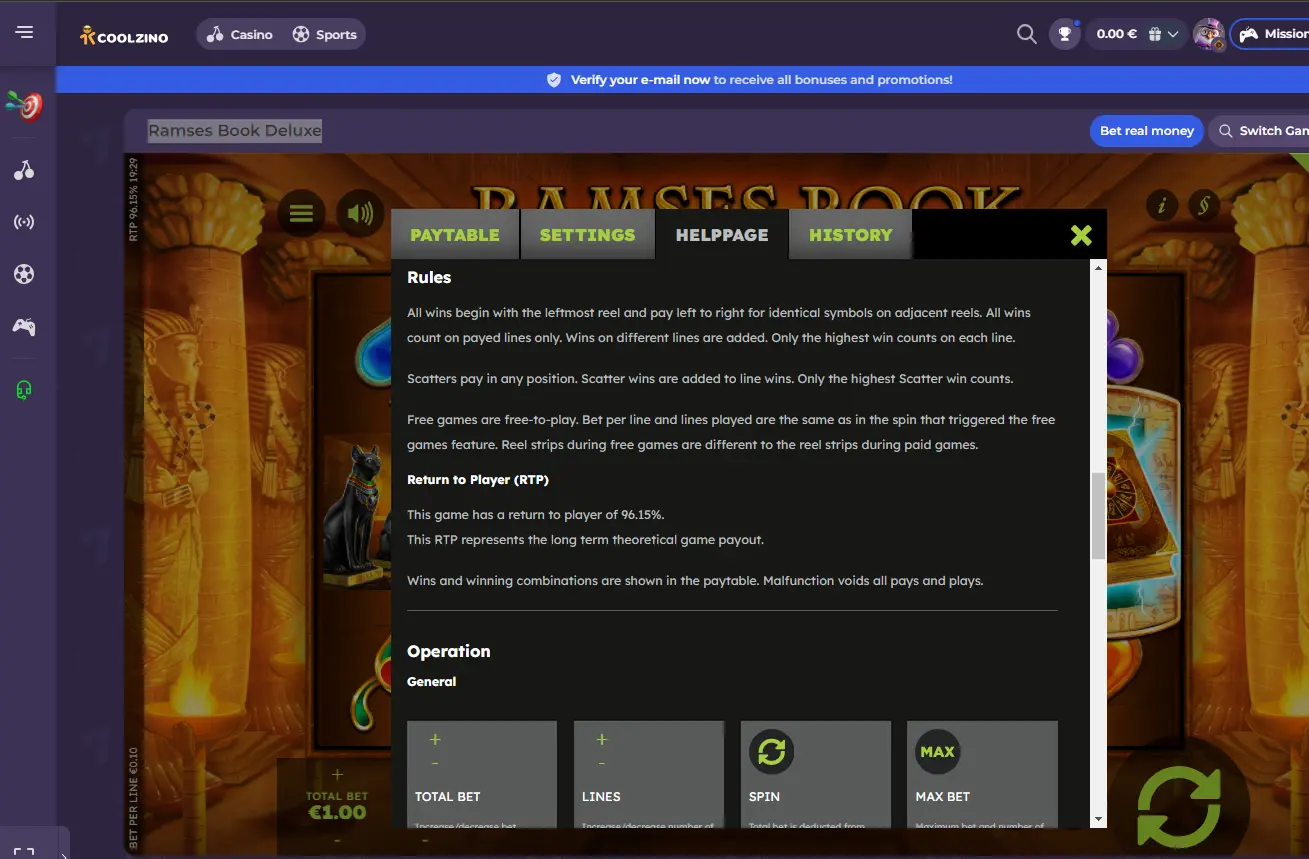Click the big green spin button in the game

1179,808
